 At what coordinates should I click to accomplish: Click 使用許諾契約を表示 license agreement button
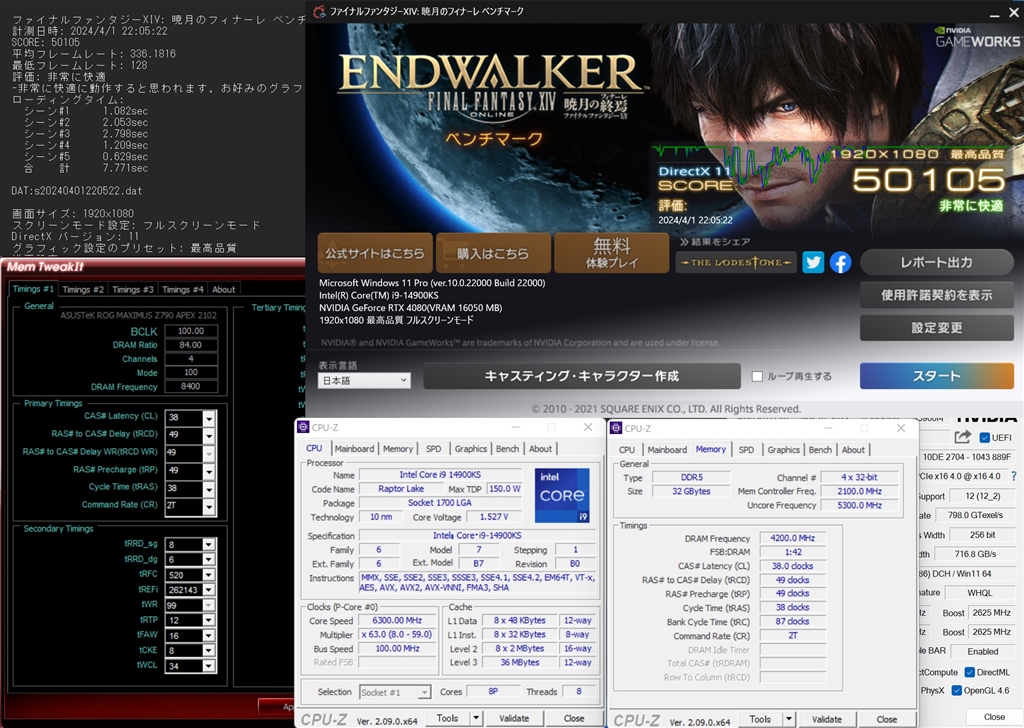[936, 295]
